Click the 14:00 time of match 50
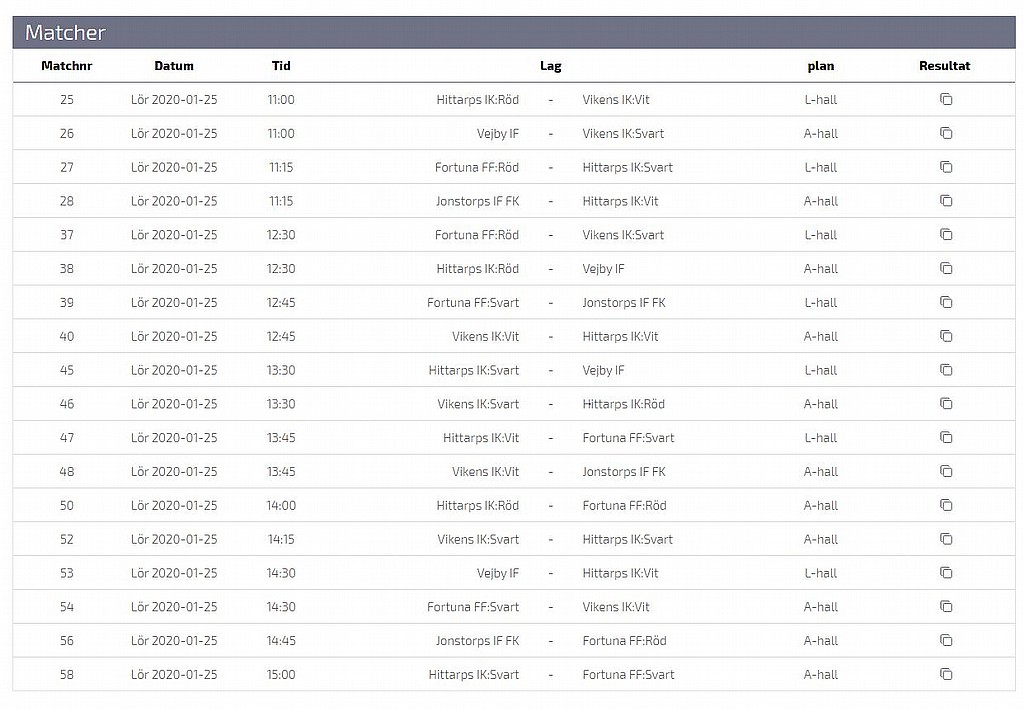This screenshot has height=711, width=1024. [281, 506]
